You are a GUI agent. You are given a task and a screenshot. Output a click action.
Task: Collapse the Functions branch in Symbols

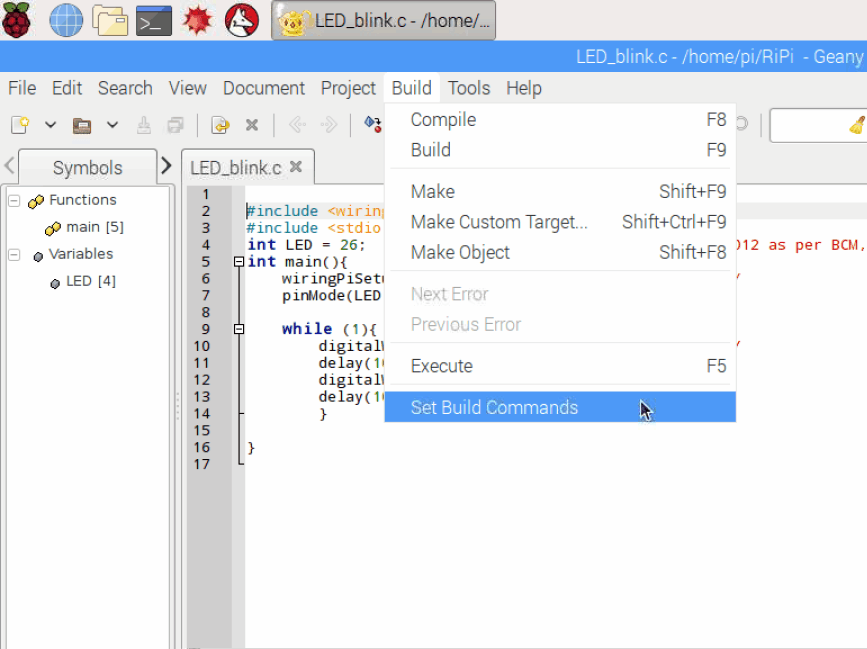tap(14, 199)
